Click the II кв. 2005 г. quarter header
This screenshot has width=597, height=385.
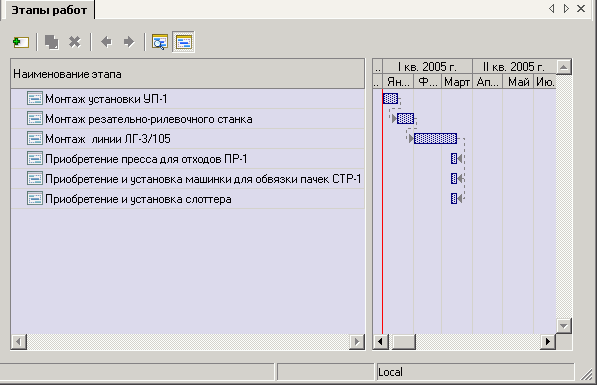(514, 67)
